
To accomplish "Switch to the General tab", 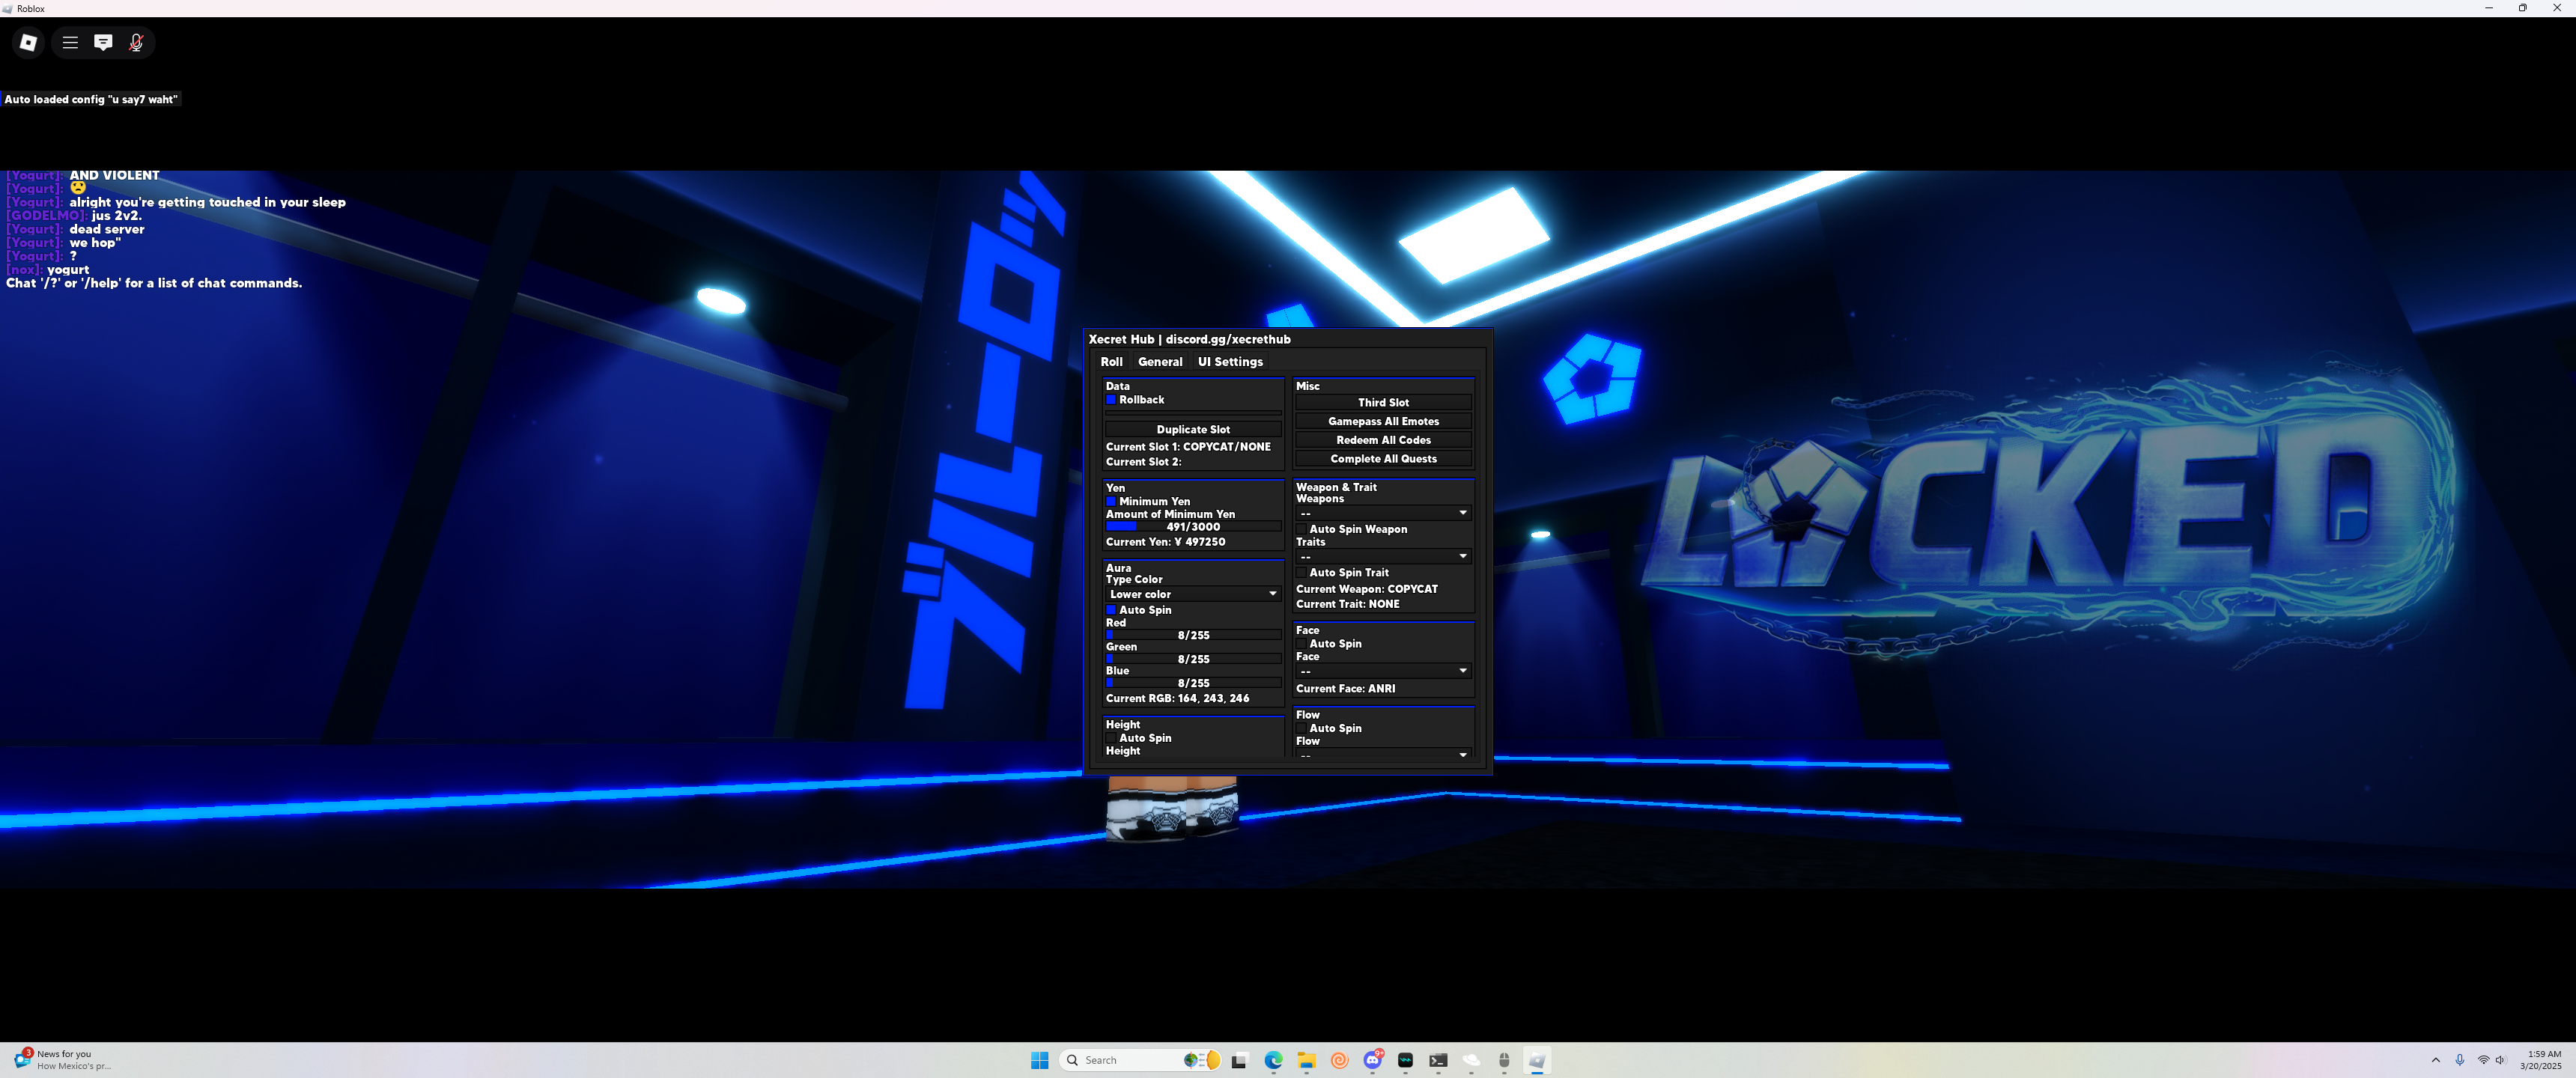I will [x=1159, y=362].
